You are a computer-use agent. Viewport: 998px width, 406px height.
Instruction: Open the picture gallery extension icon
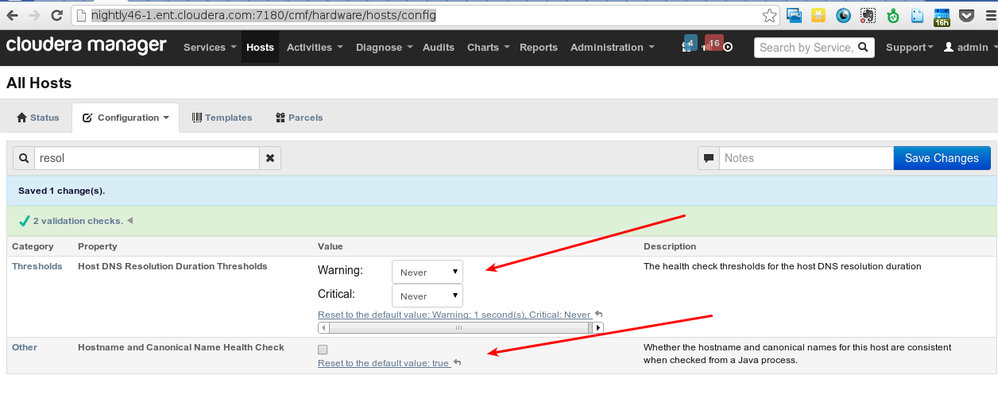click(x=794, y=15)
